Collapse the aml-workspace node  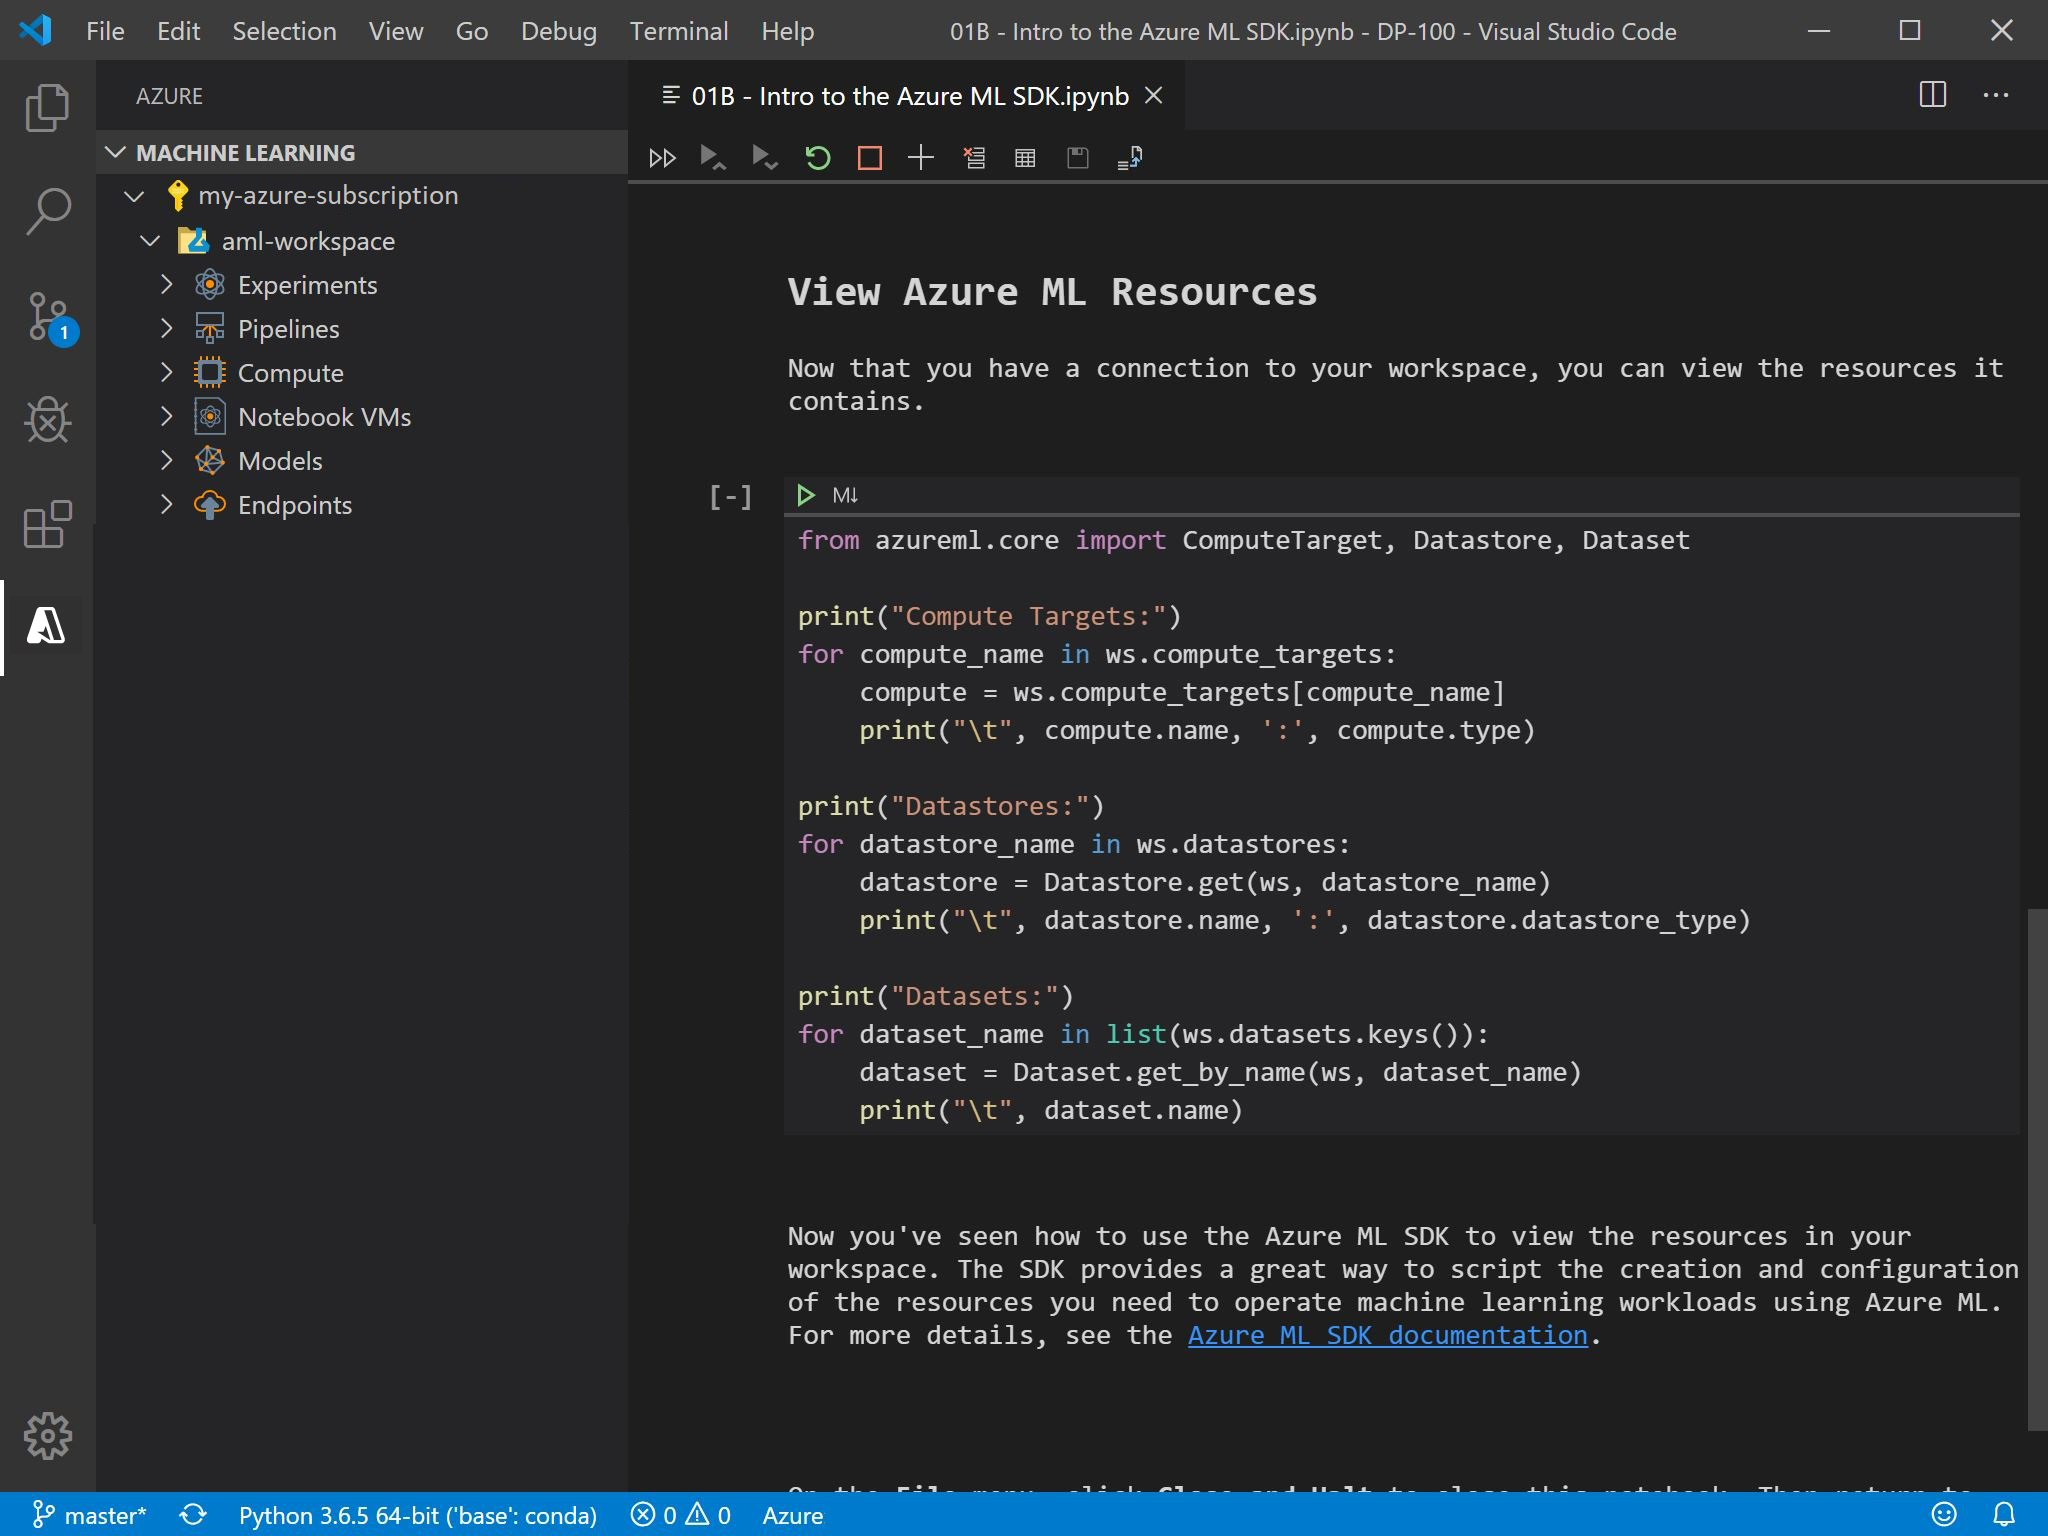click(x=150, y=241)
